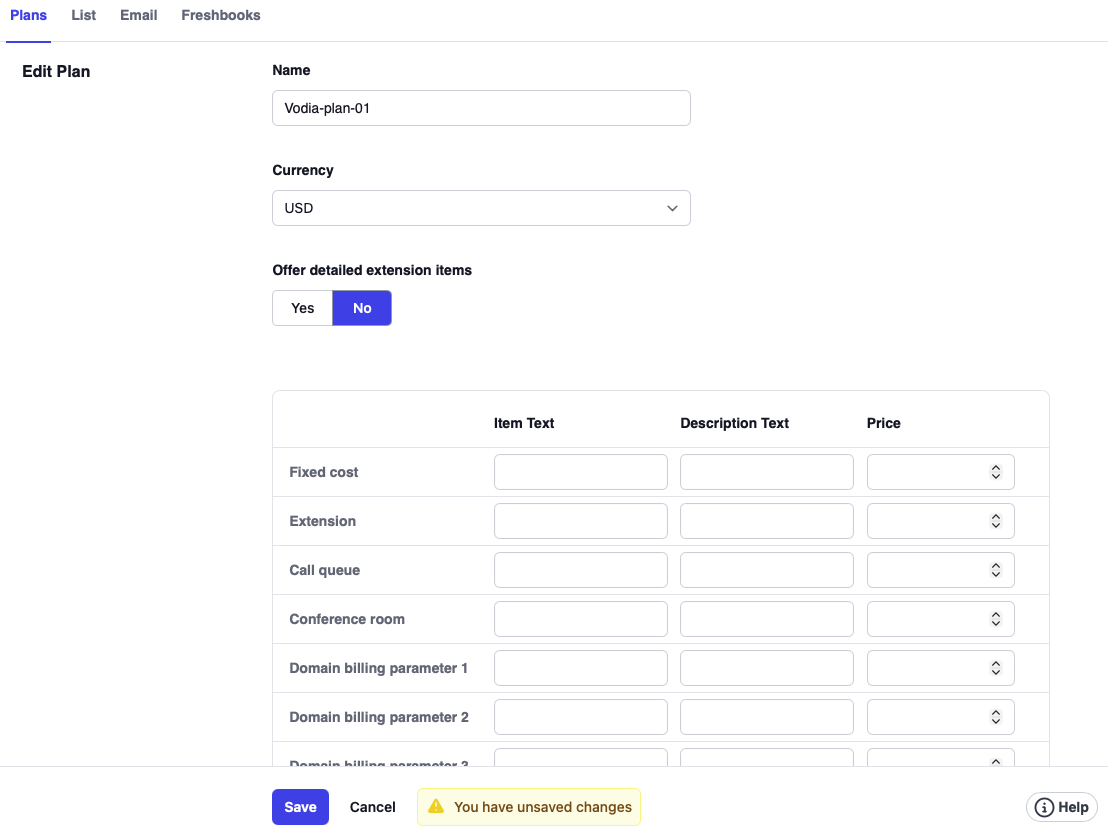1108x836 pixels.
Task: Click the unsaved changes warning banner
Action: tap(528, 807)
